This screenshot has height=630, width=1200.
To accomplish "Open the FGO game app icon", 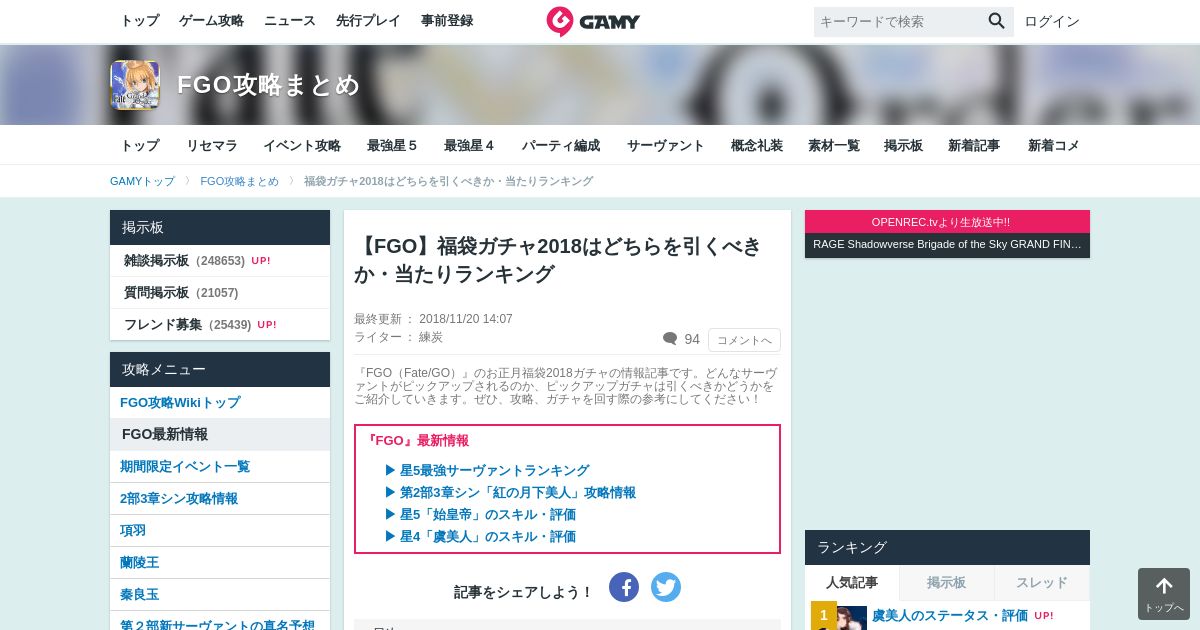I will click(x=135, y=85).
